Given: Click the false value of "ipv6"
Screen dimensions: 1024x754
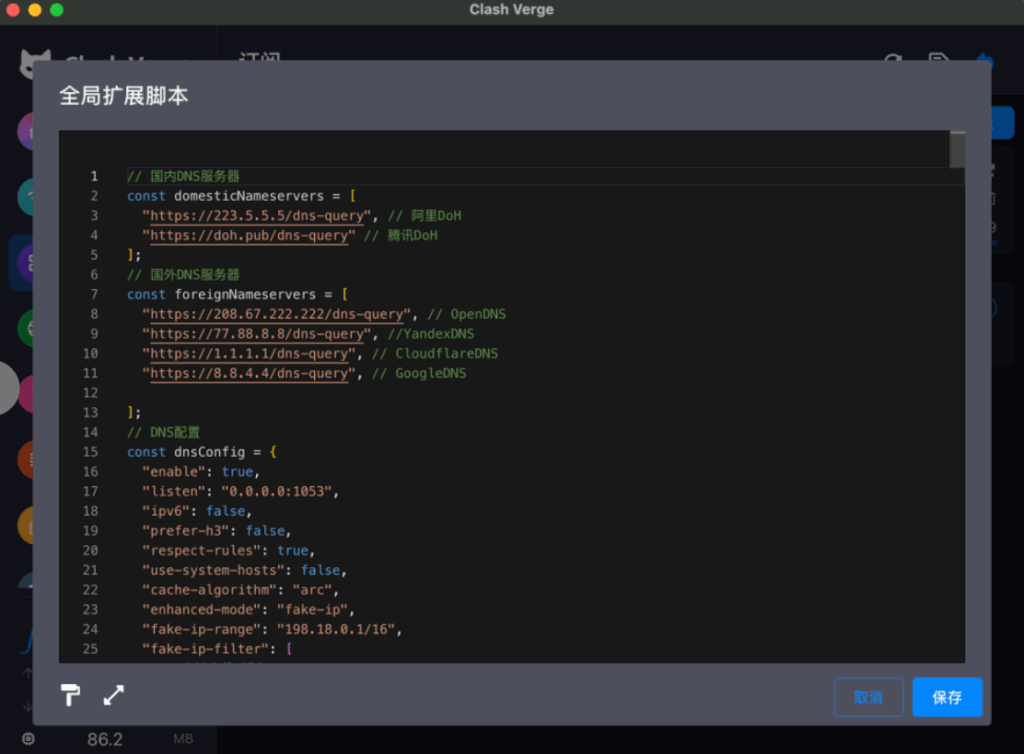Looking at the screenshot, I should pos(225,511).
